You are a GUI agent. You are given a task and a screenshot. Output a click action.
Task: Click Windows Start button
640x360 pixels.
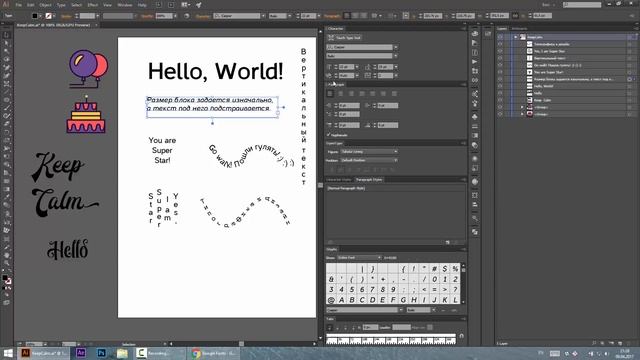(x=8, y=353)
